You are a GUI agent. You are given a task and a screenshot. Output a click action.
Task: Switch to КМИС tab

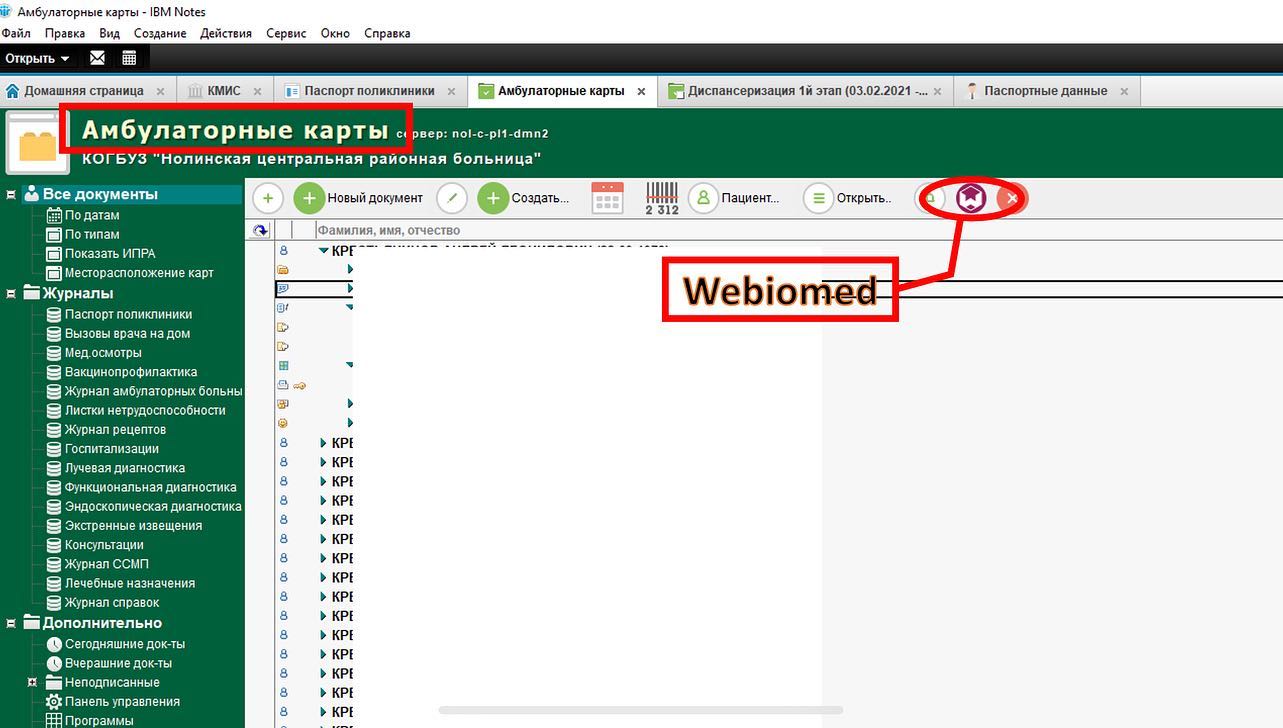[x=224, y=91]
